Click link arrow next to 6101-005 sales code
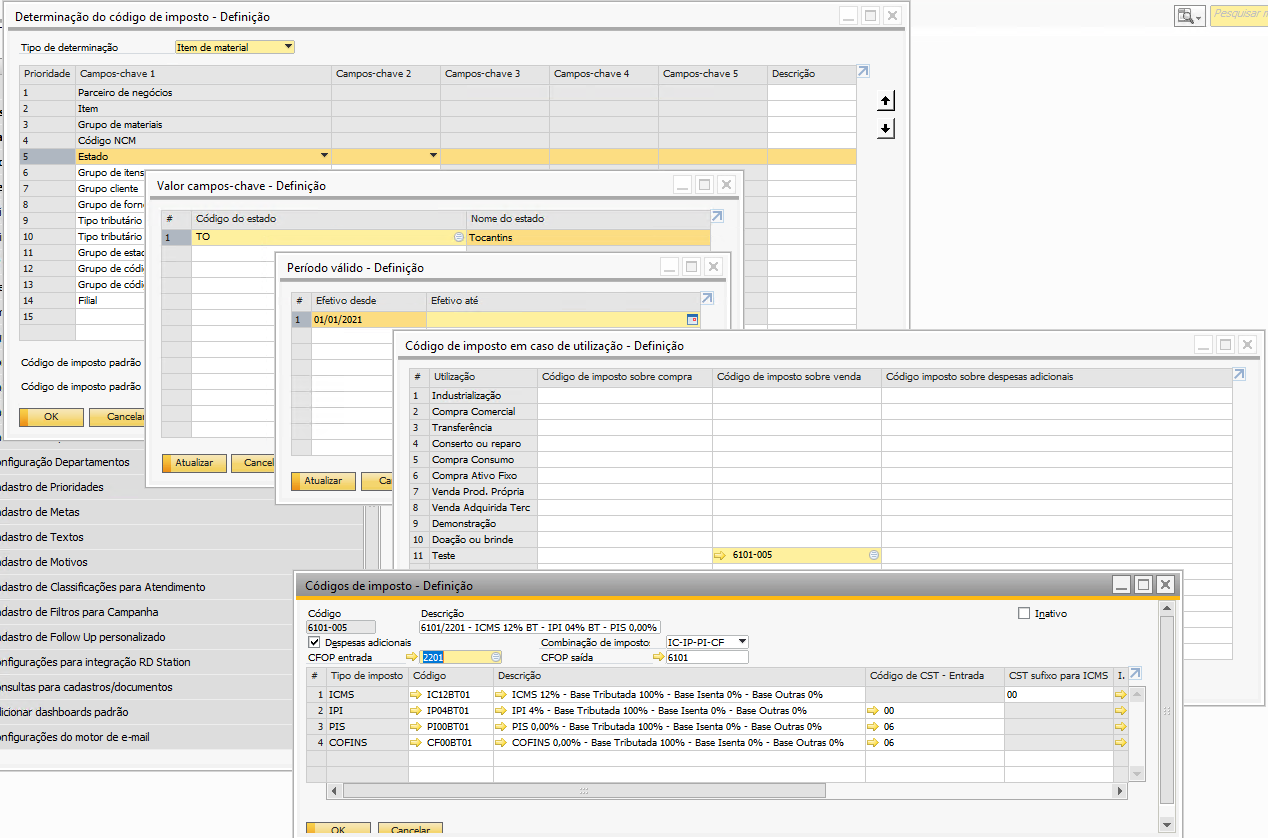Screen dimensions: 1268x838 click(720, 555)
